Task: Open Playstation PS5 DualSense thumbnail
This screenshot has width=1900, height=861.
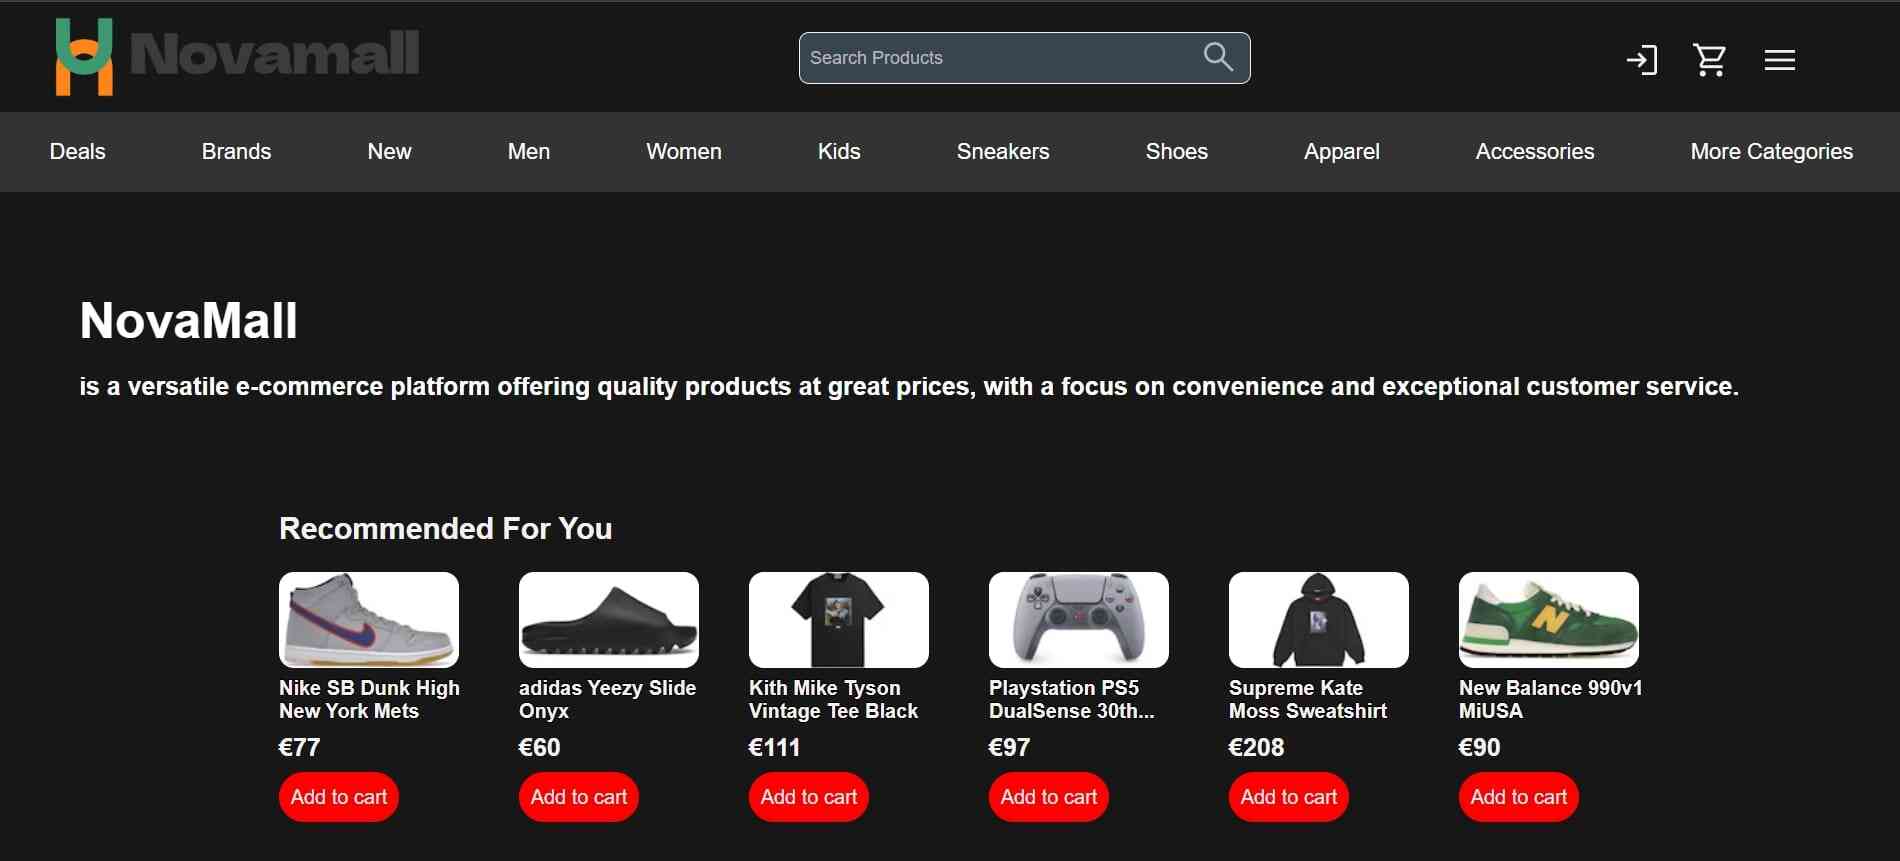Action: [1079, 620]
